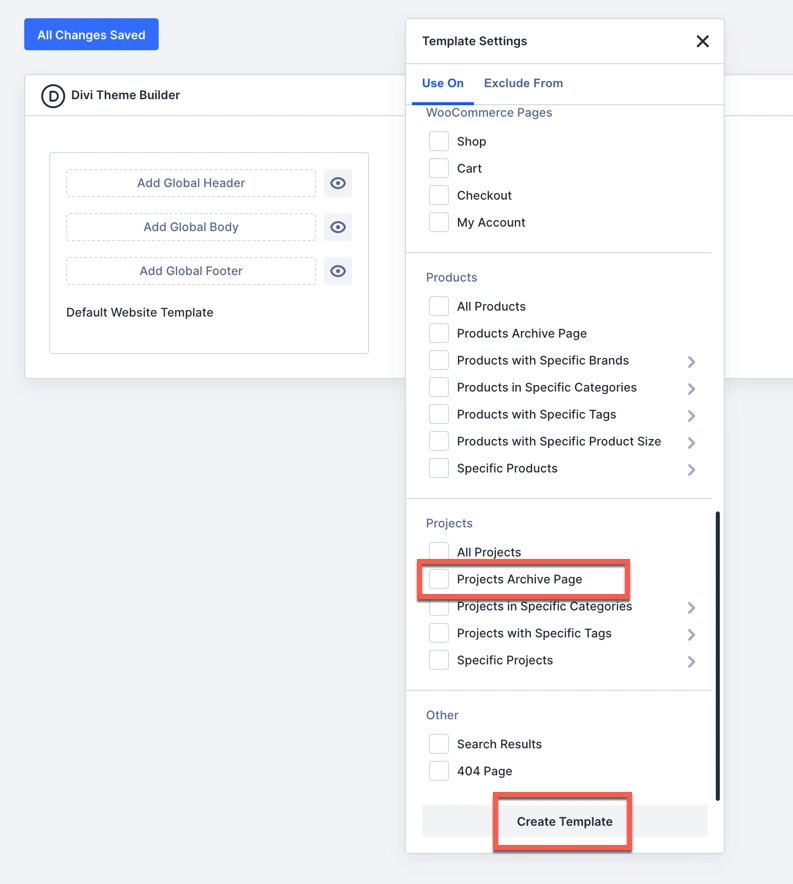The width and height of the screenshot is (793, 884).
Task: Enable the Specific Projects checkbox
Action: [x=438, y=660]
